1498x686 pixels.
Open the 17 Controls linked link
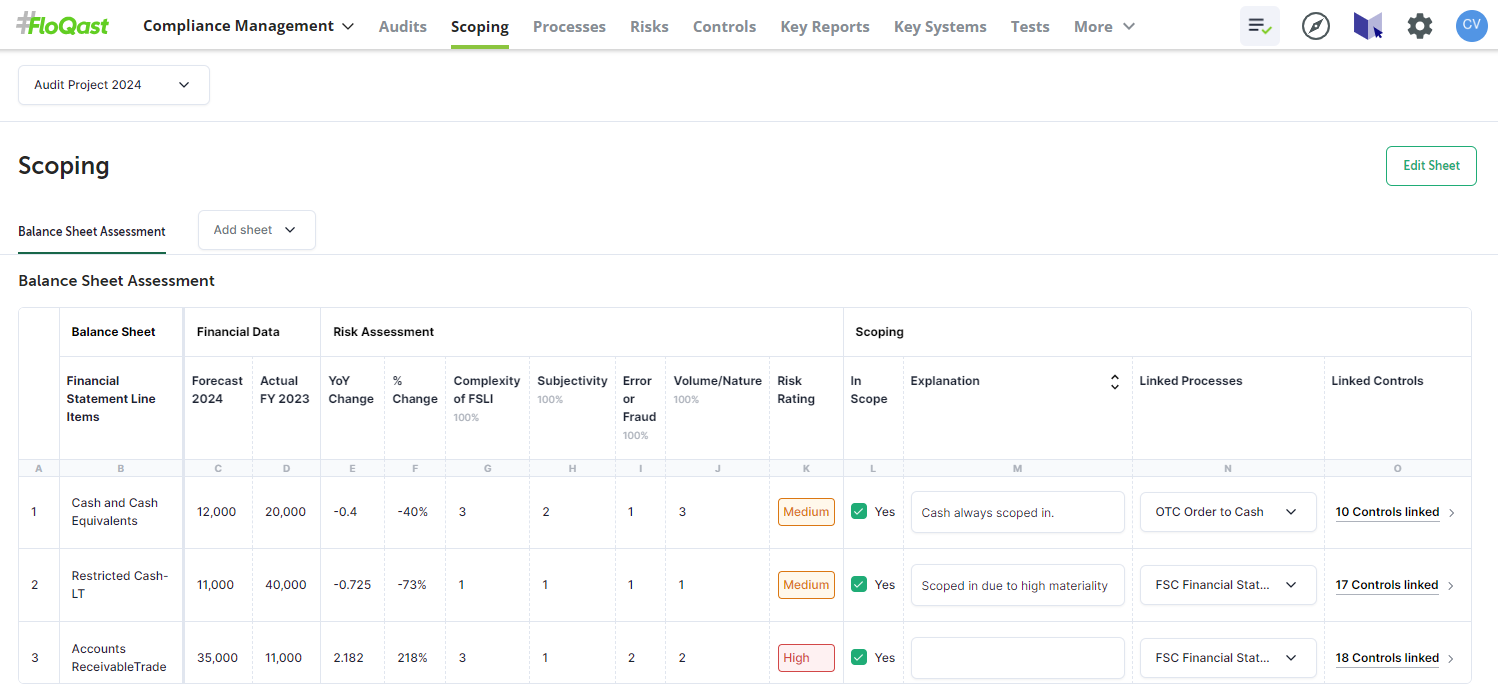click(x=1387, y=585)
